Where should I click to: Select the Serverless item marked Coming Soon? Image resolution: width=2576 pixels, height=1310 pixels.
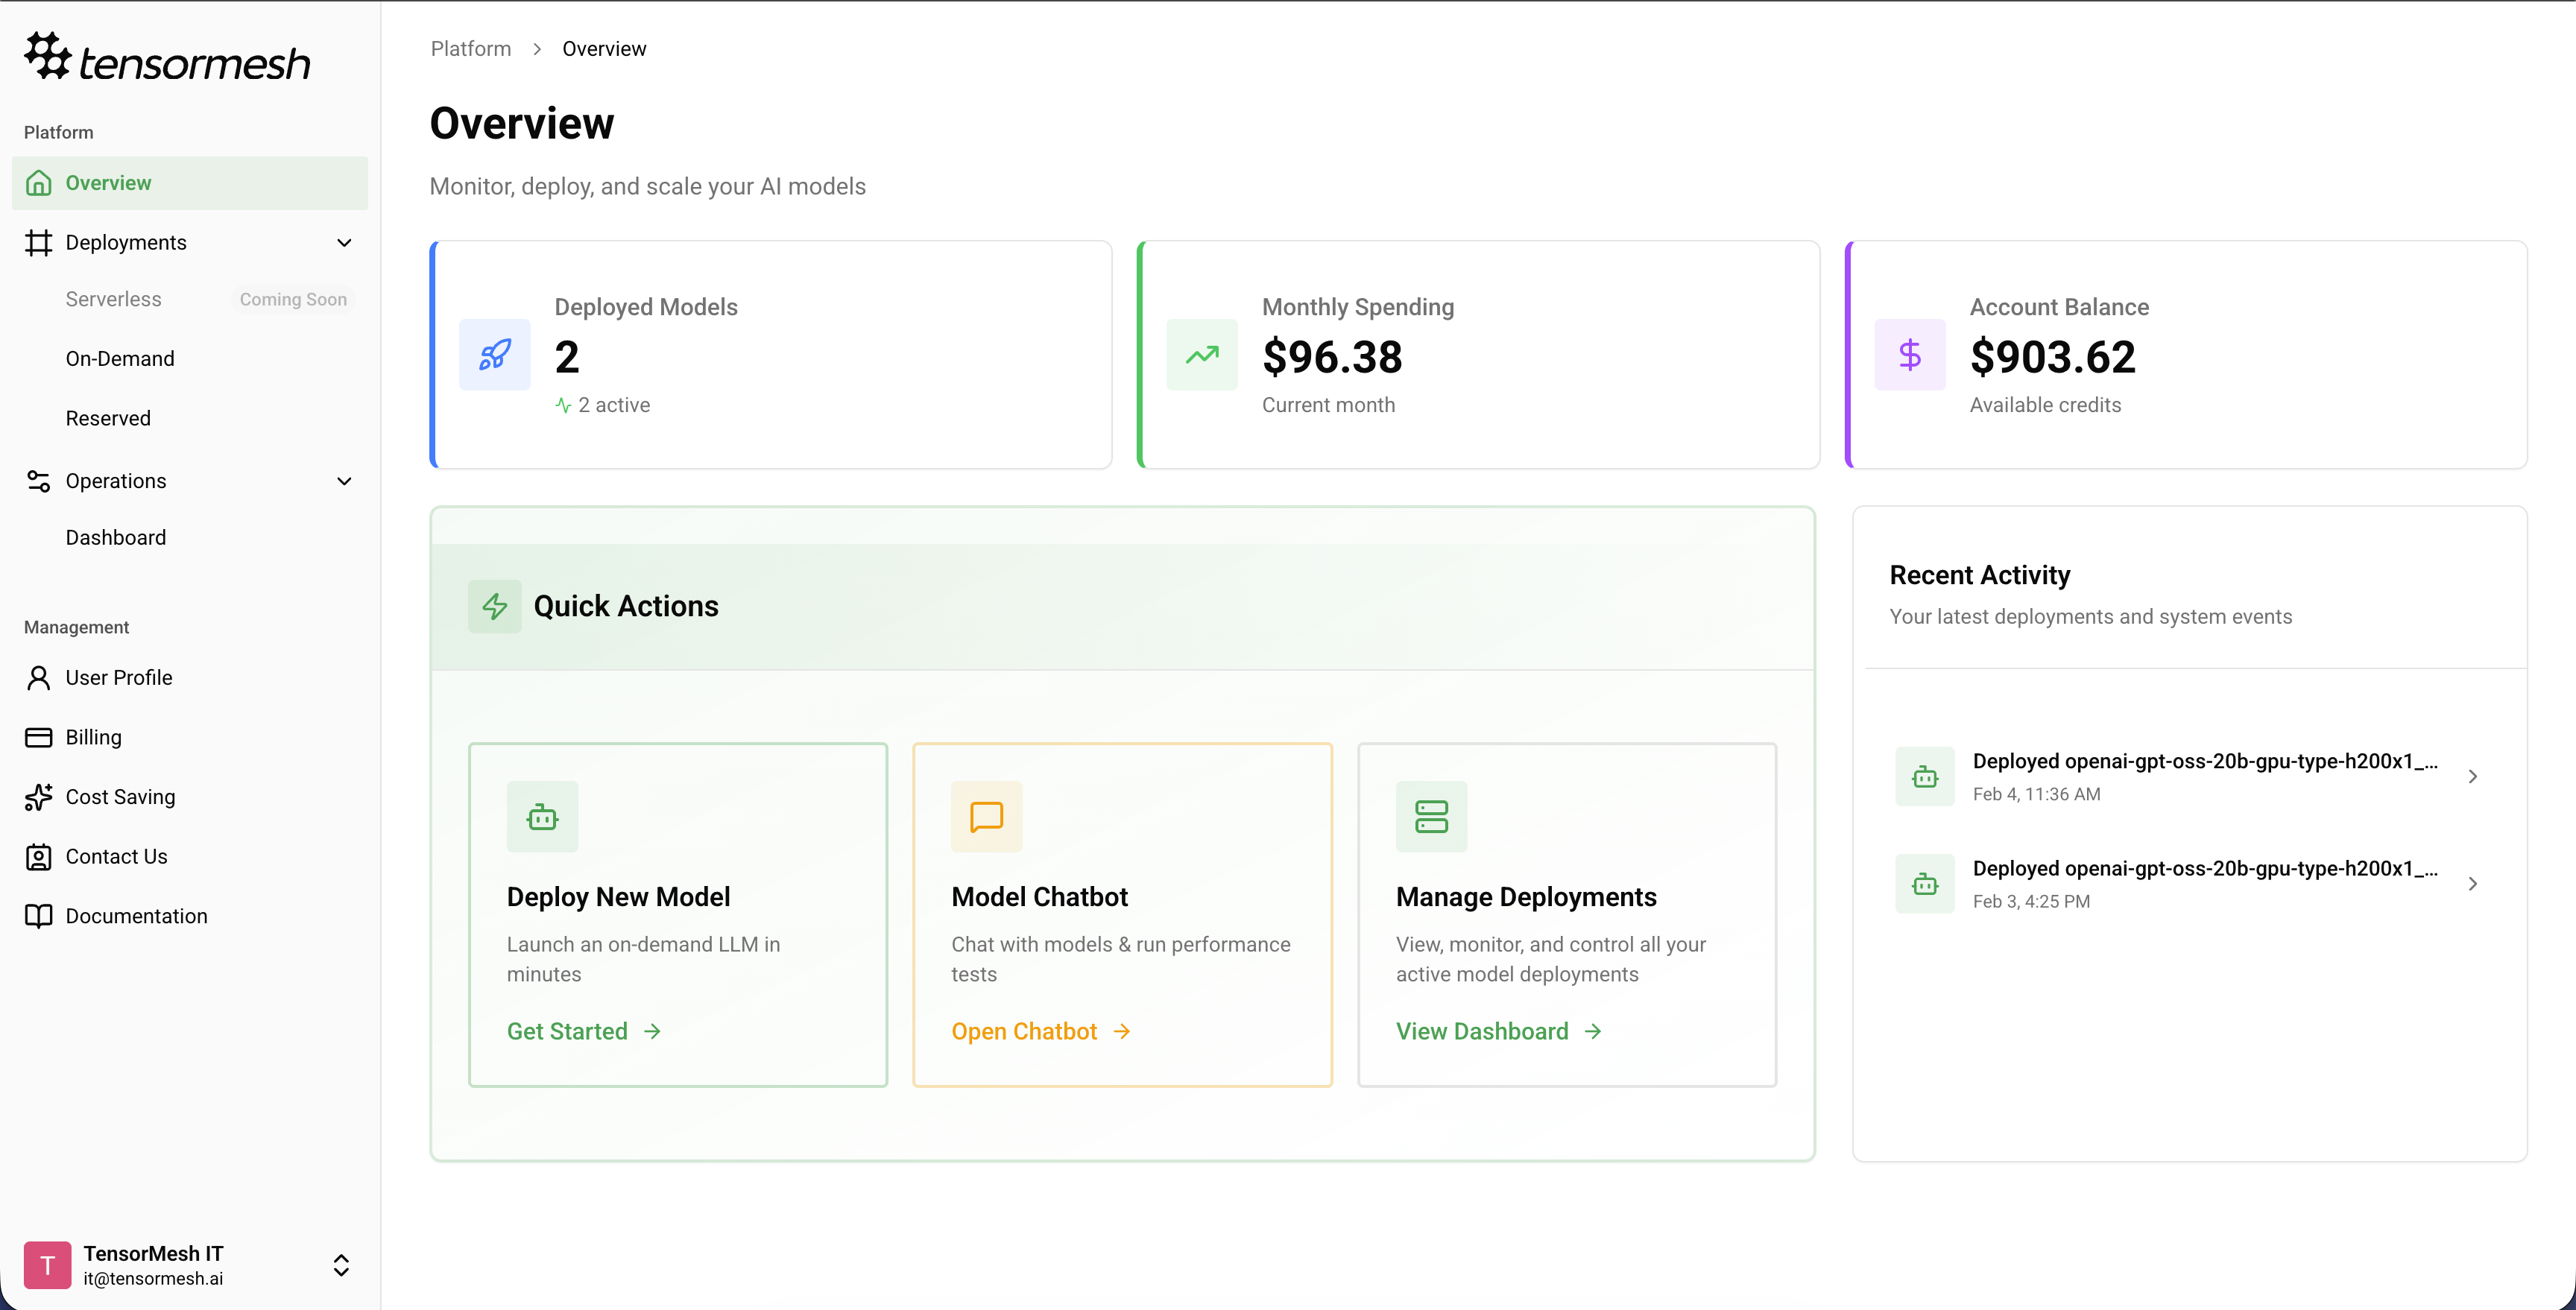(x=113, y=299)
